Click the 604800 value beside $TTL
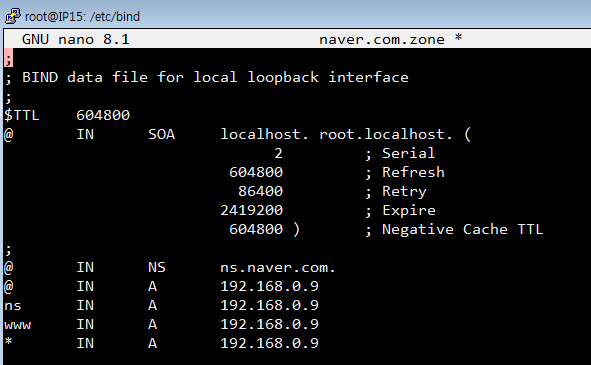The image size is (591, 365). coord(103,115)
